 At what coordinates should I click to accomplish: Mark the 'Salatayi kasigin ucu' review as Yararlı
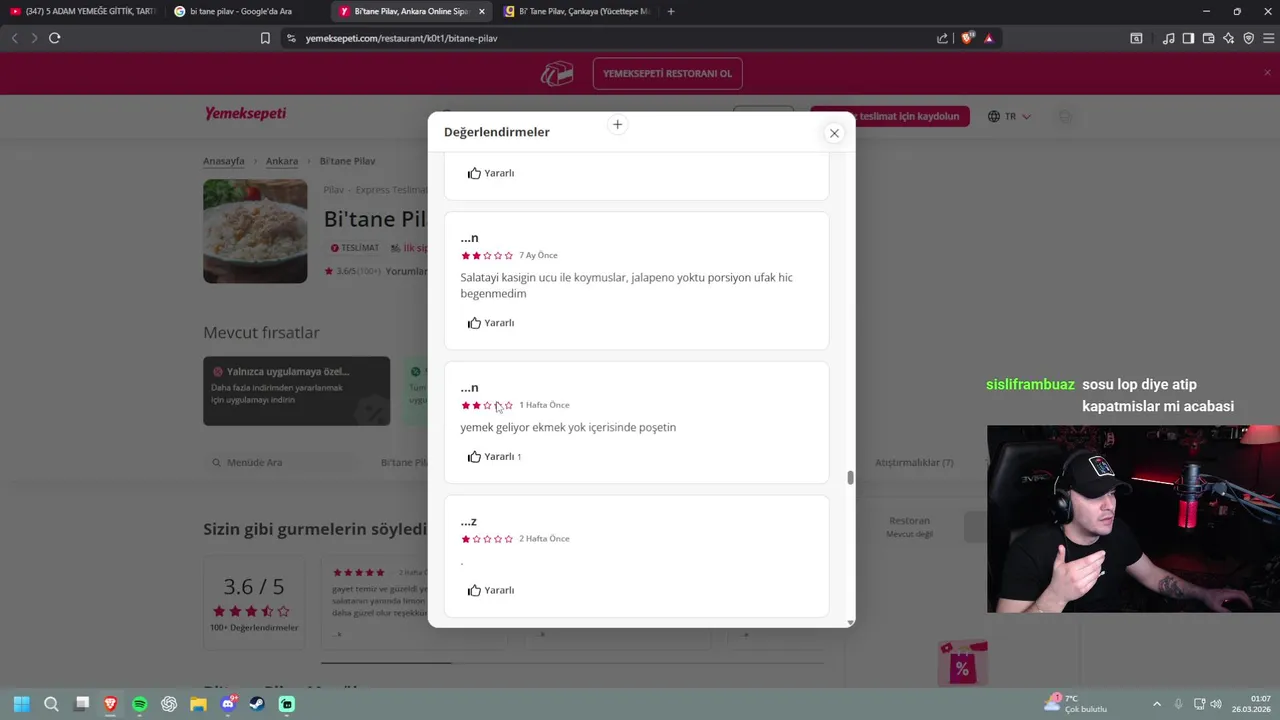(491, 323)
